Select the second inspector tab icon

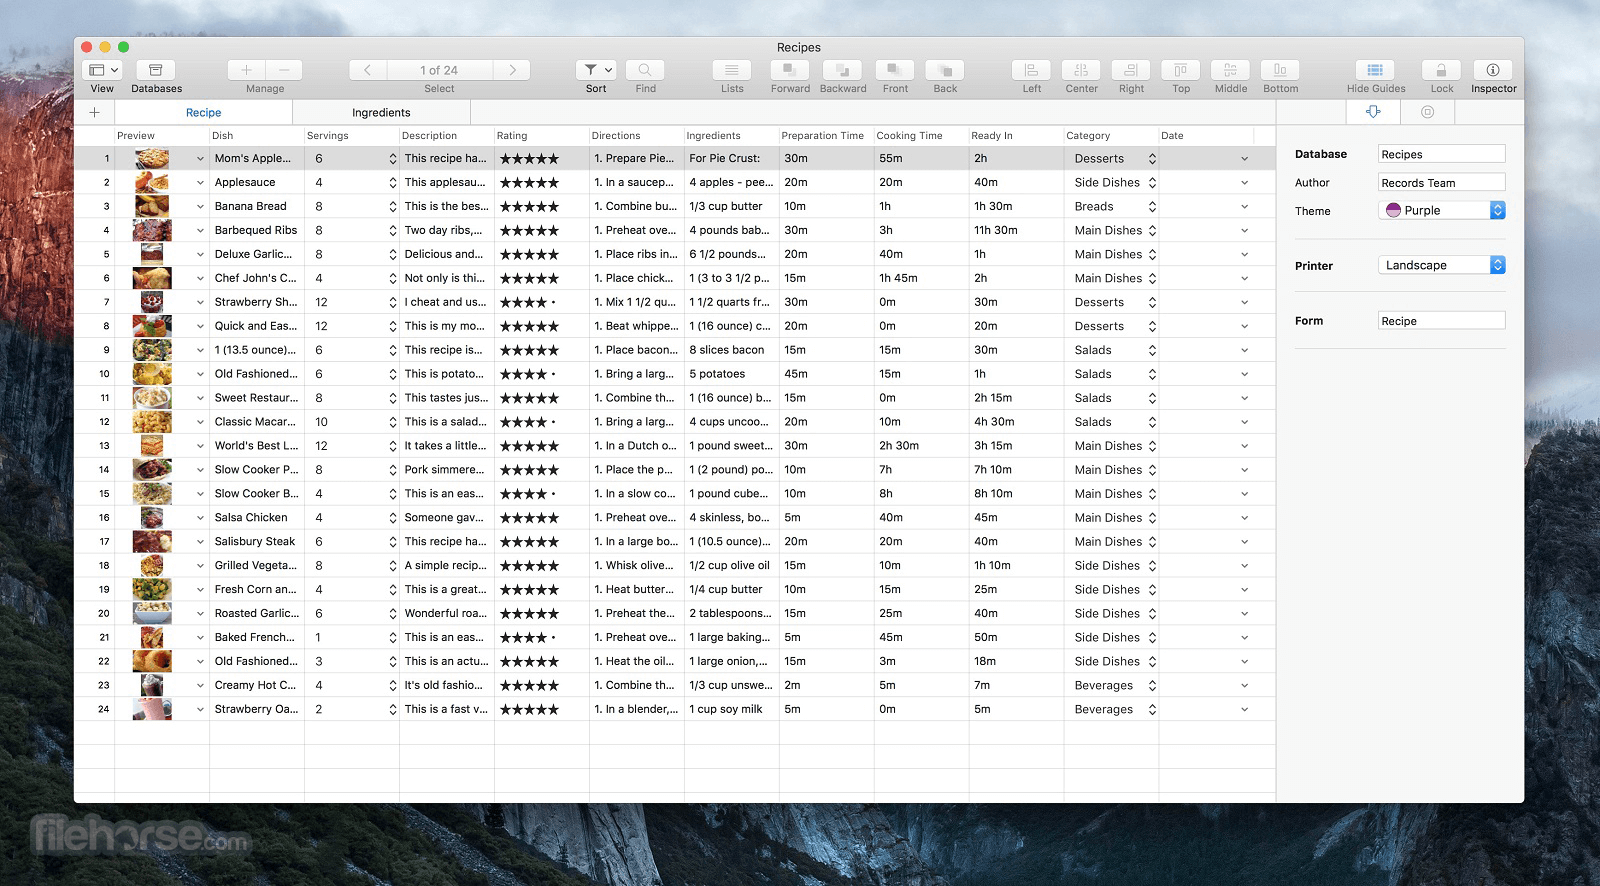[1427, 112]
